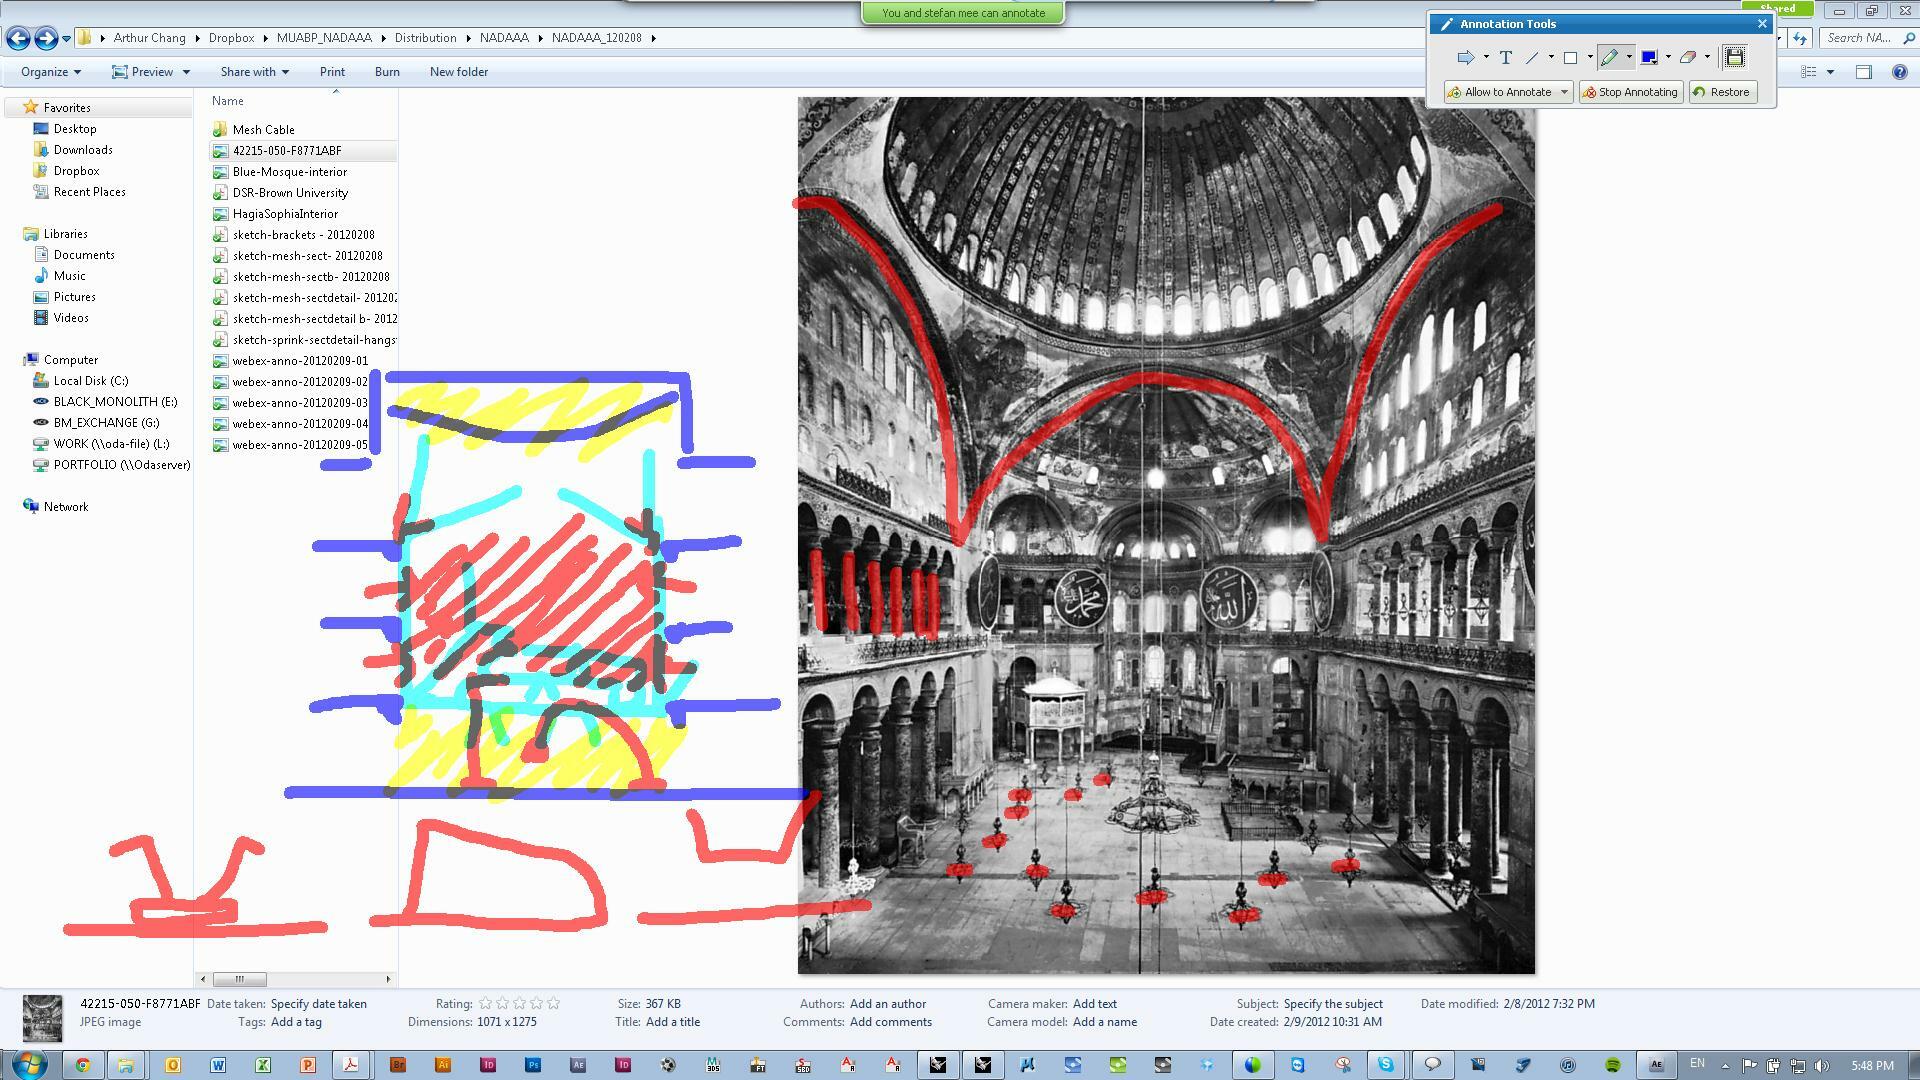Open the Mesh Cable folder
This screenshot has width=1920, height=1080.
263,130
